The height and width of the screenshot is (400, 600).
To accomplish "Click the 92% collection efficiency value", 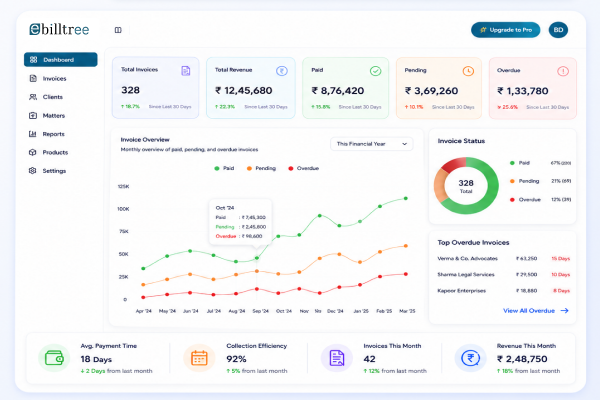I will 236,359.
